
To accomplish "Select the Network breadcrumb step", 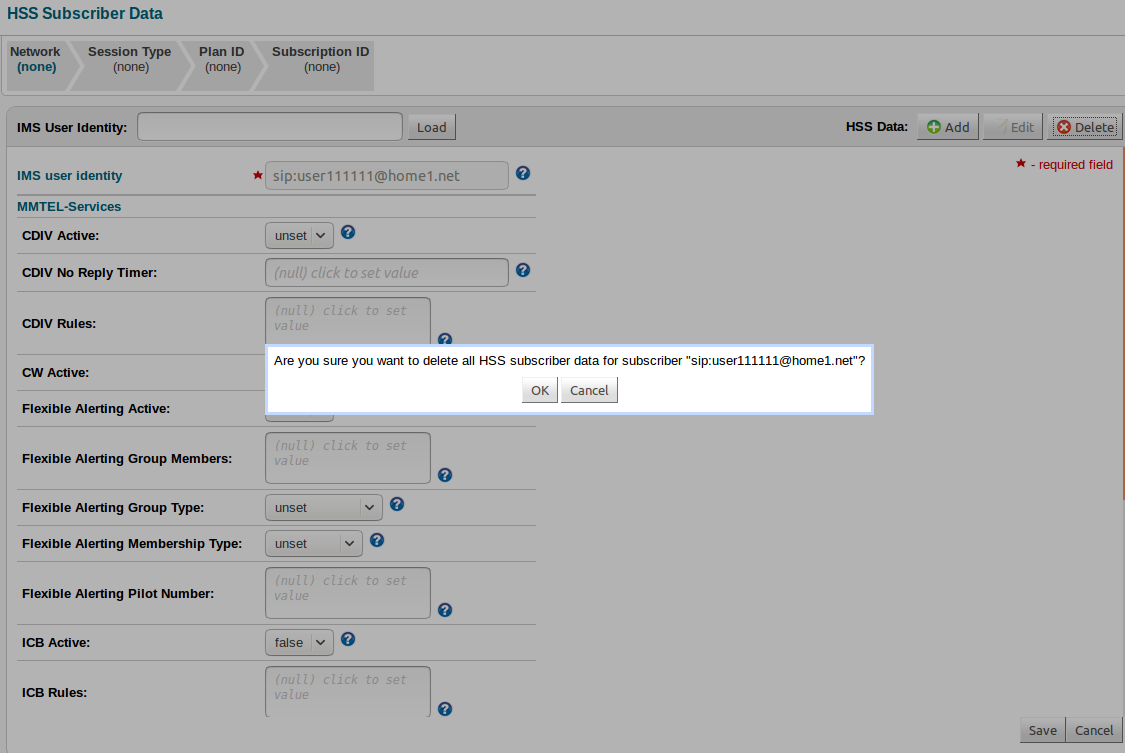I will tap(35, 58).
